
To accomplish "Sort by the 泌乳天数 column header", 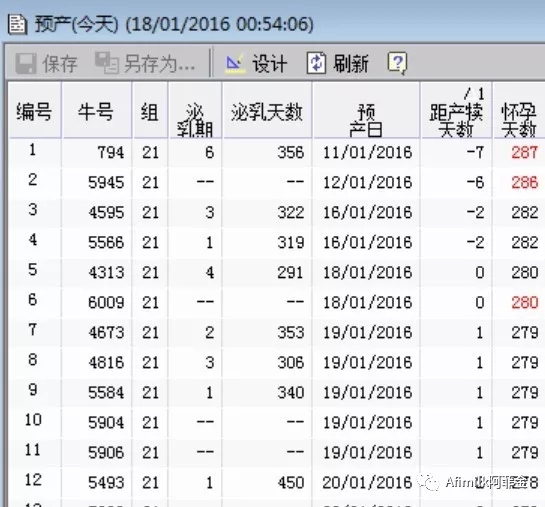I will point(267,111).
